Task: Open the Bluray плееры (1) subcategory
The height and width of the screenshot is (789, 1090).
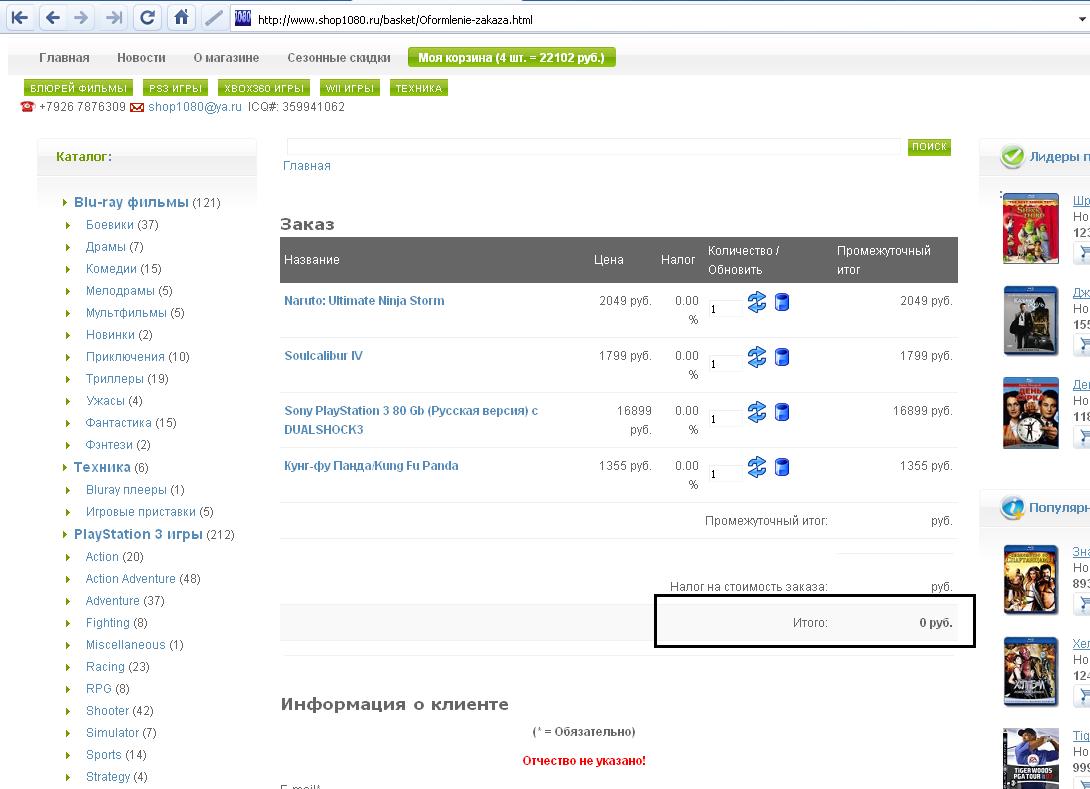Action: (135, 489)
